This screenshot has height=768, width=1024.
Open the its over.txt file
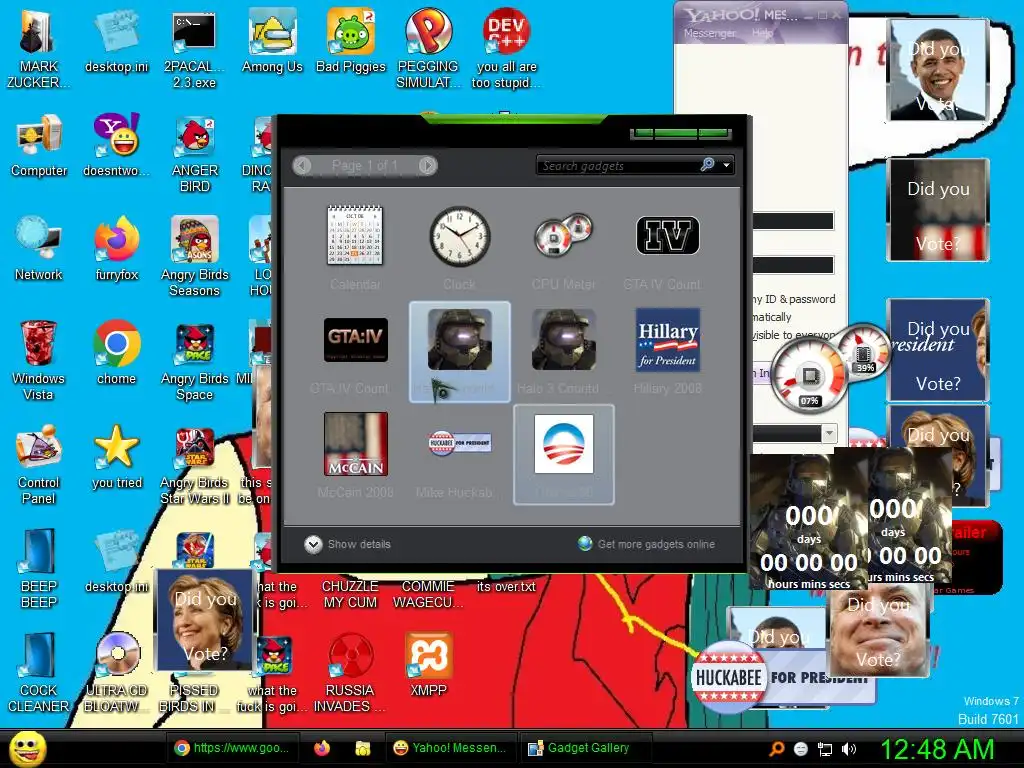(506, 586)
